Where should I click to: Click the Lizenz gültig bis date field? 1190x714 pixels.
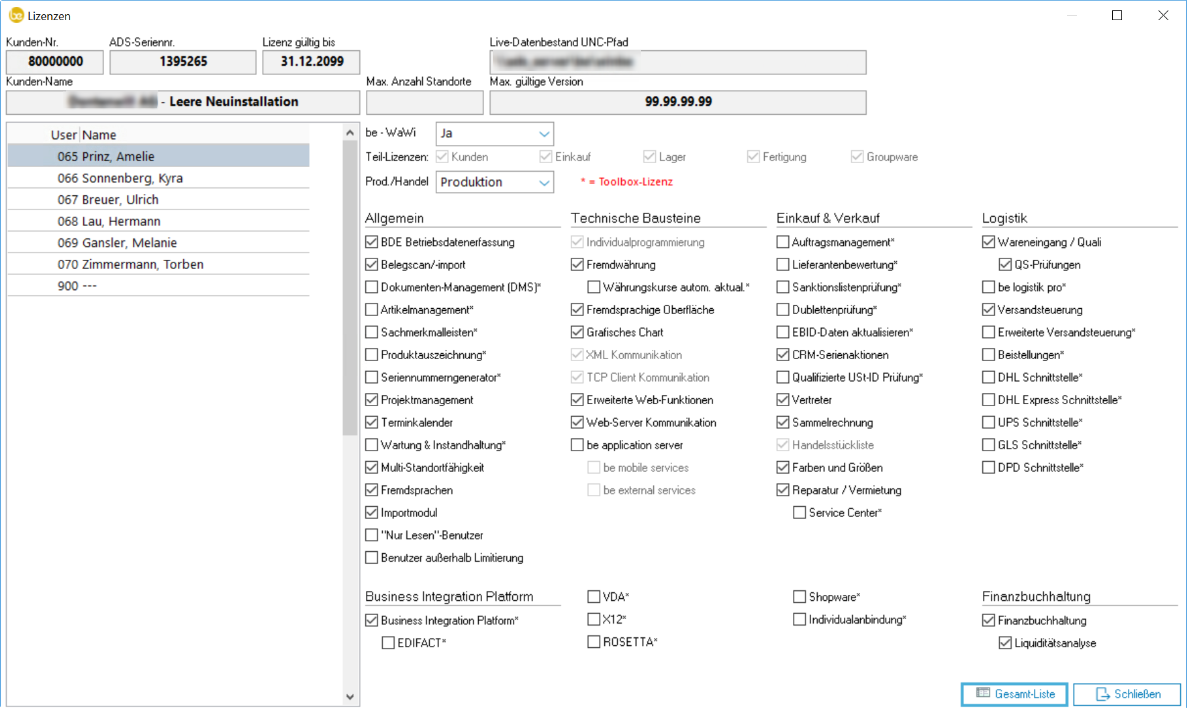pyautogui.click(x=310, y=62)
